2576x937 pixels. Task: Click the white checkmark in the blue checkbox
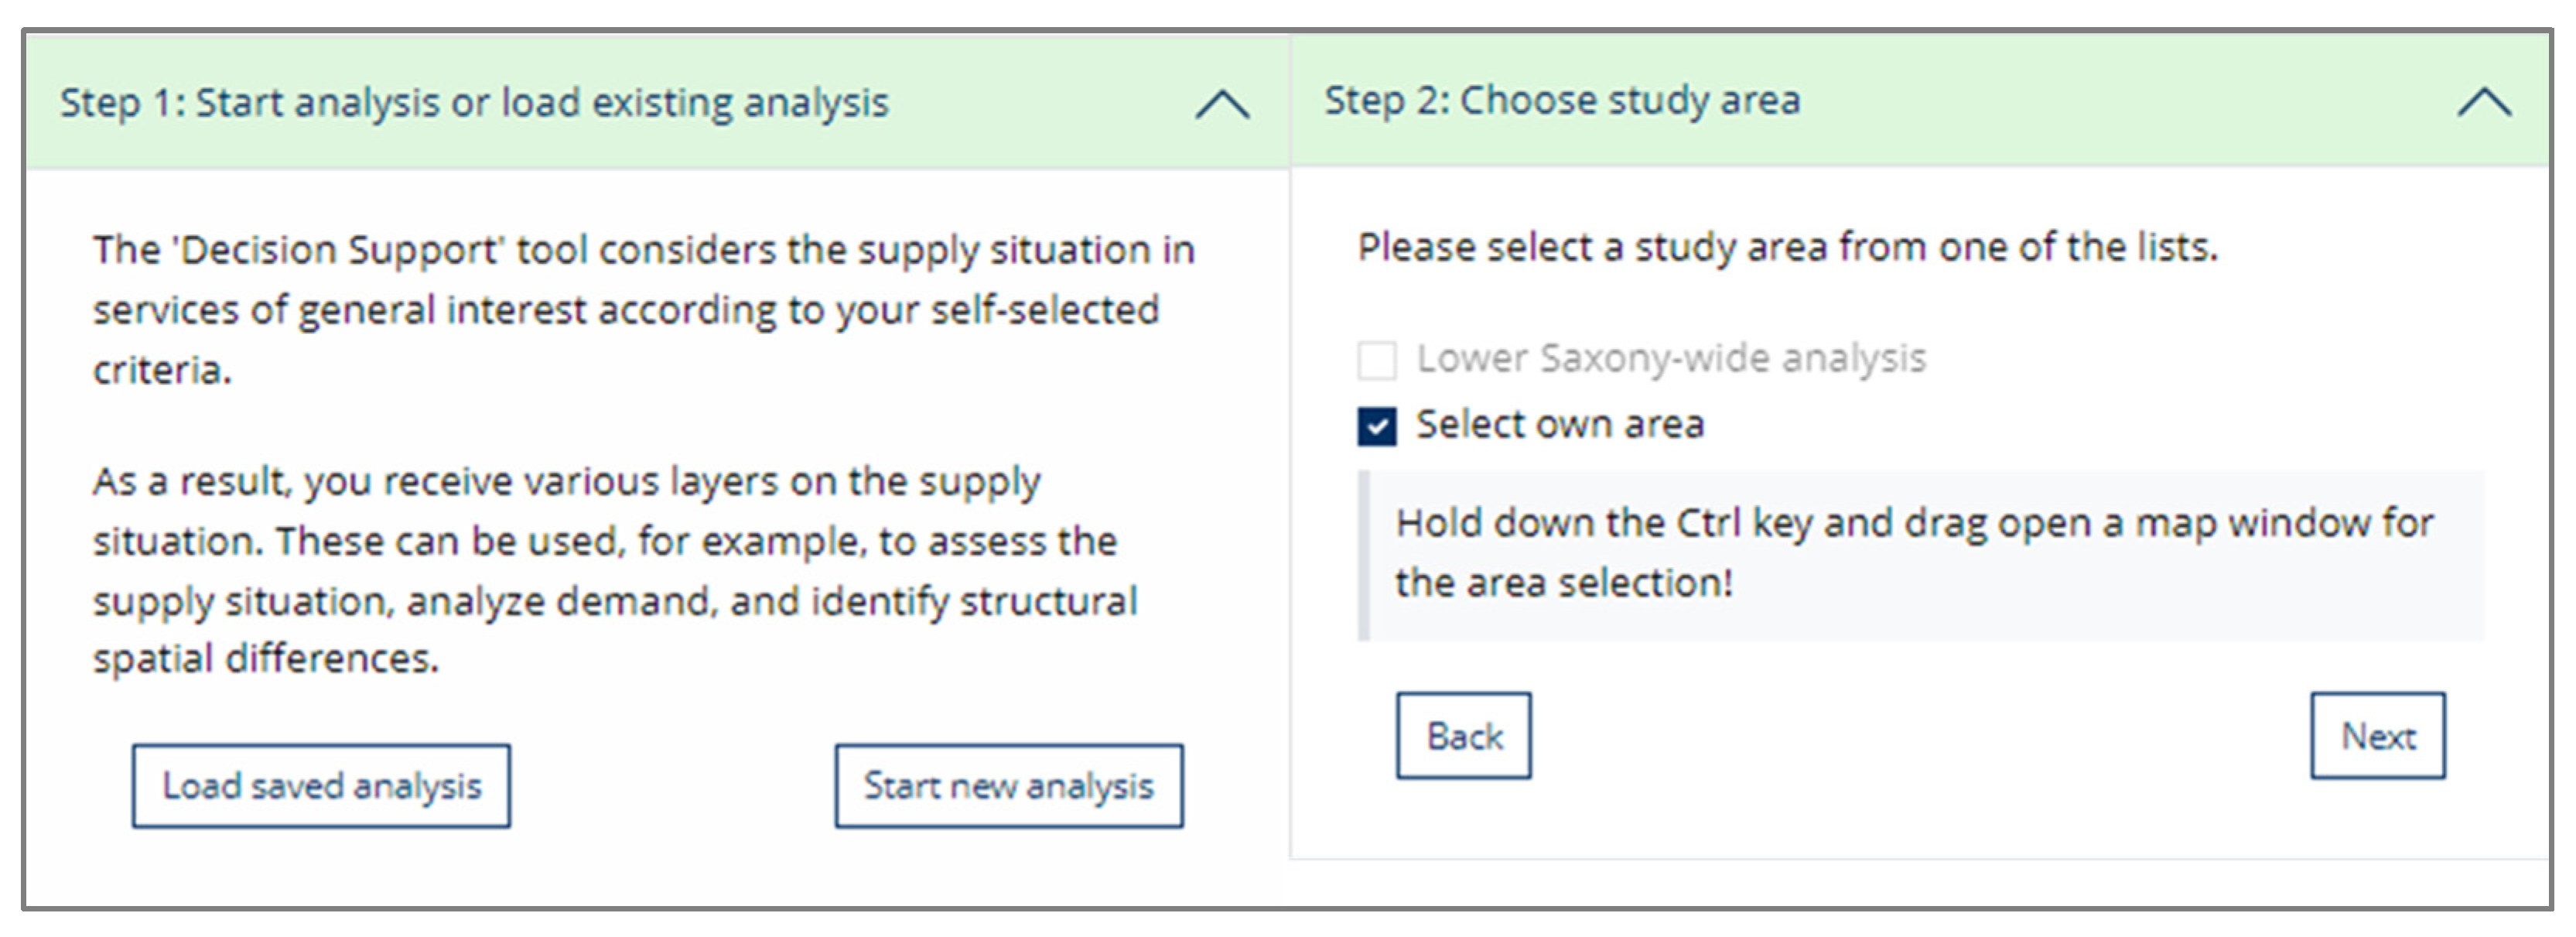[1377, 427]
